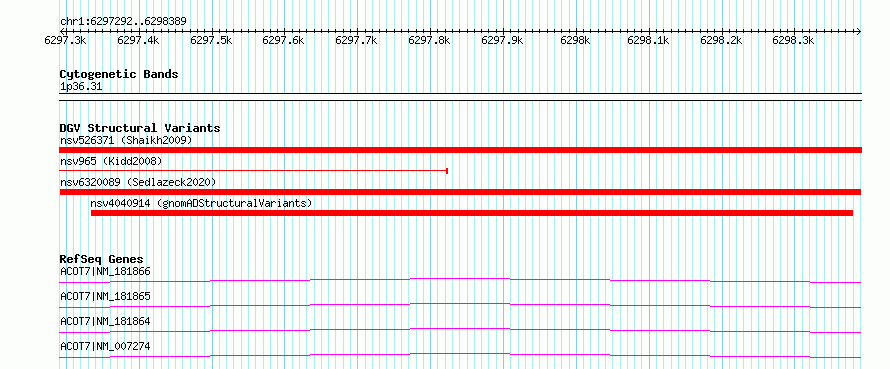The image size is (890, 369).
Task: Click the magenta line of ACOT7|NM_007274
Action: [x=460, y=355]
